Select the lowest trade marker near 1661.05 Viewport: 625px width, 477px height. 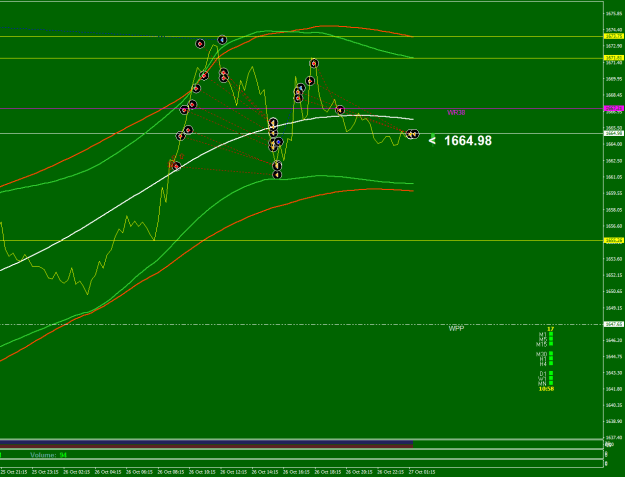coord(277,175)
